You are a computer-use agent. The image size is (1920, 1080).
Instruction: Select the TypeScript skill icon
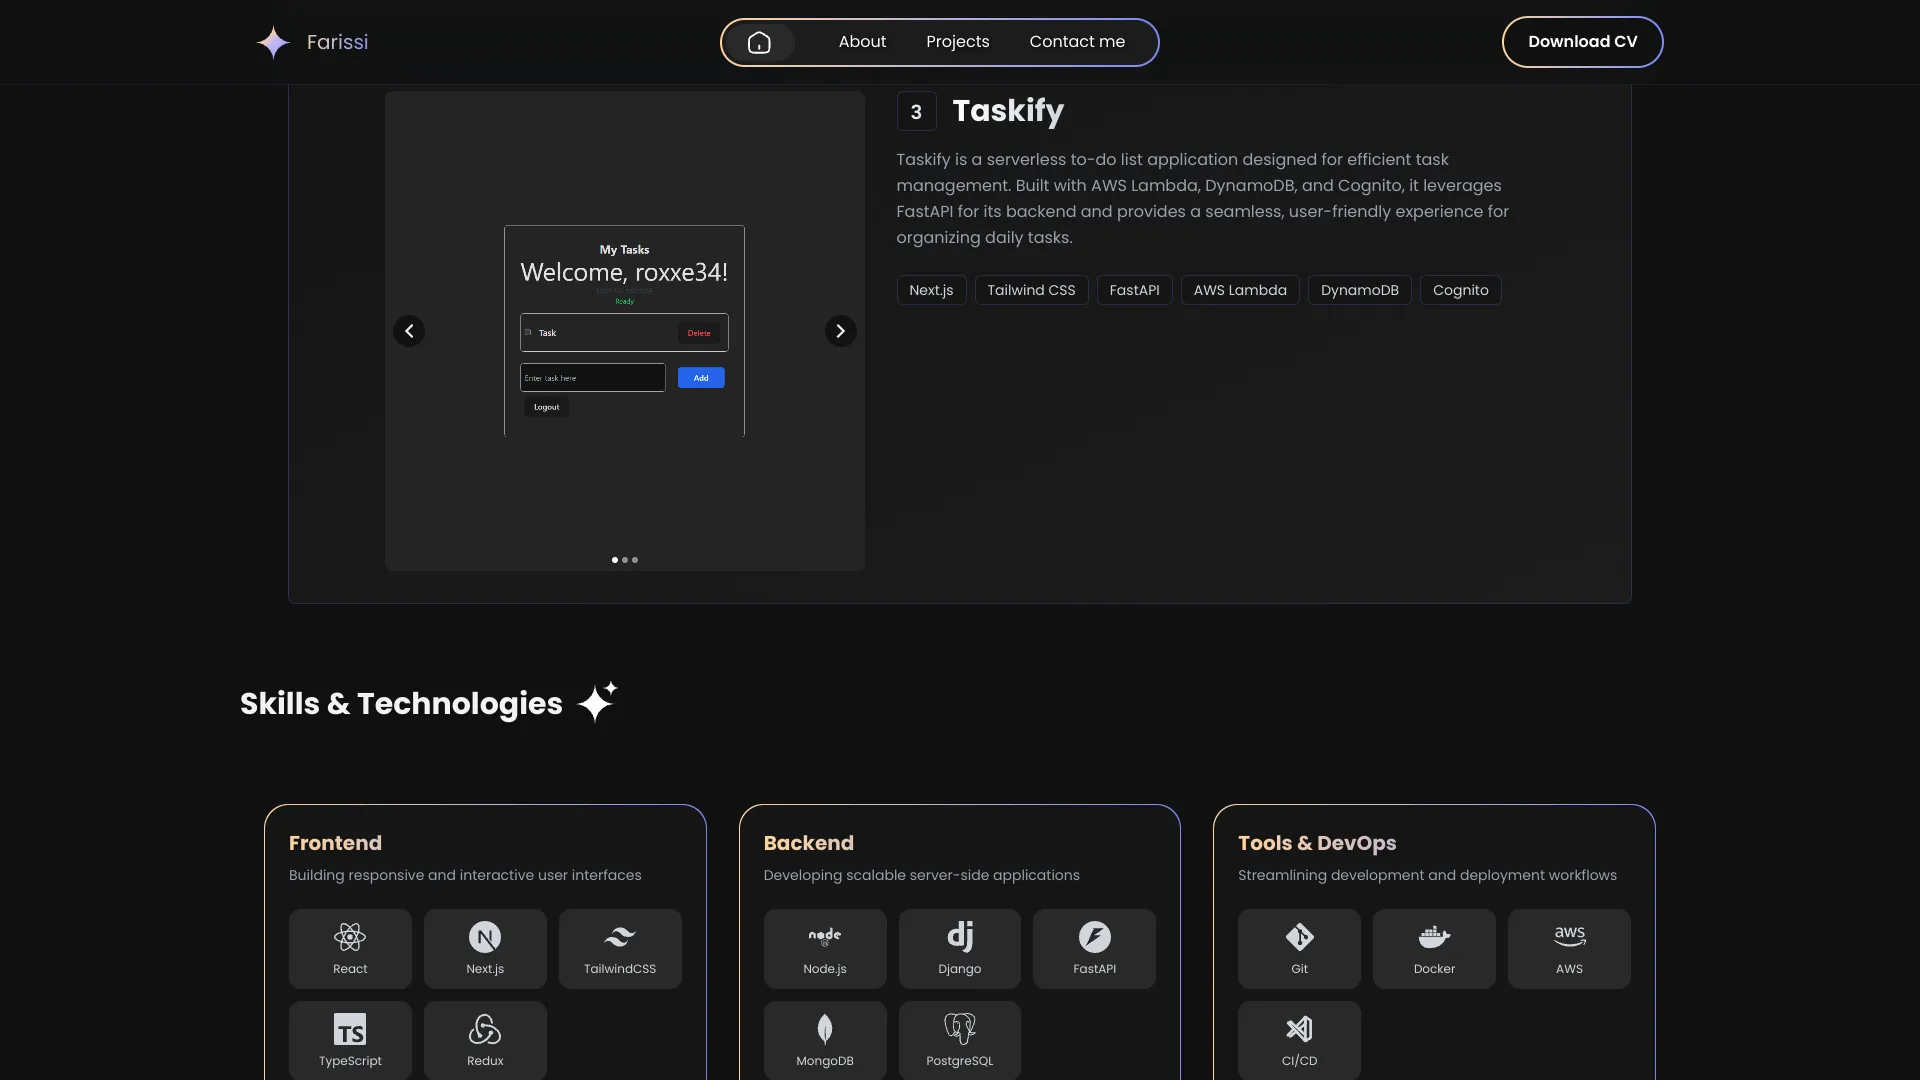pyautogui.click(x=350, y=1029)
